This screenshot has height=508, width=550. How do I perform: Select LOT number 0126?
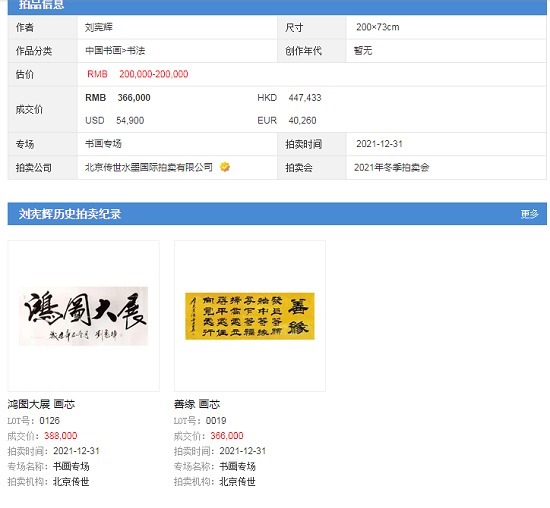point(49,420)
